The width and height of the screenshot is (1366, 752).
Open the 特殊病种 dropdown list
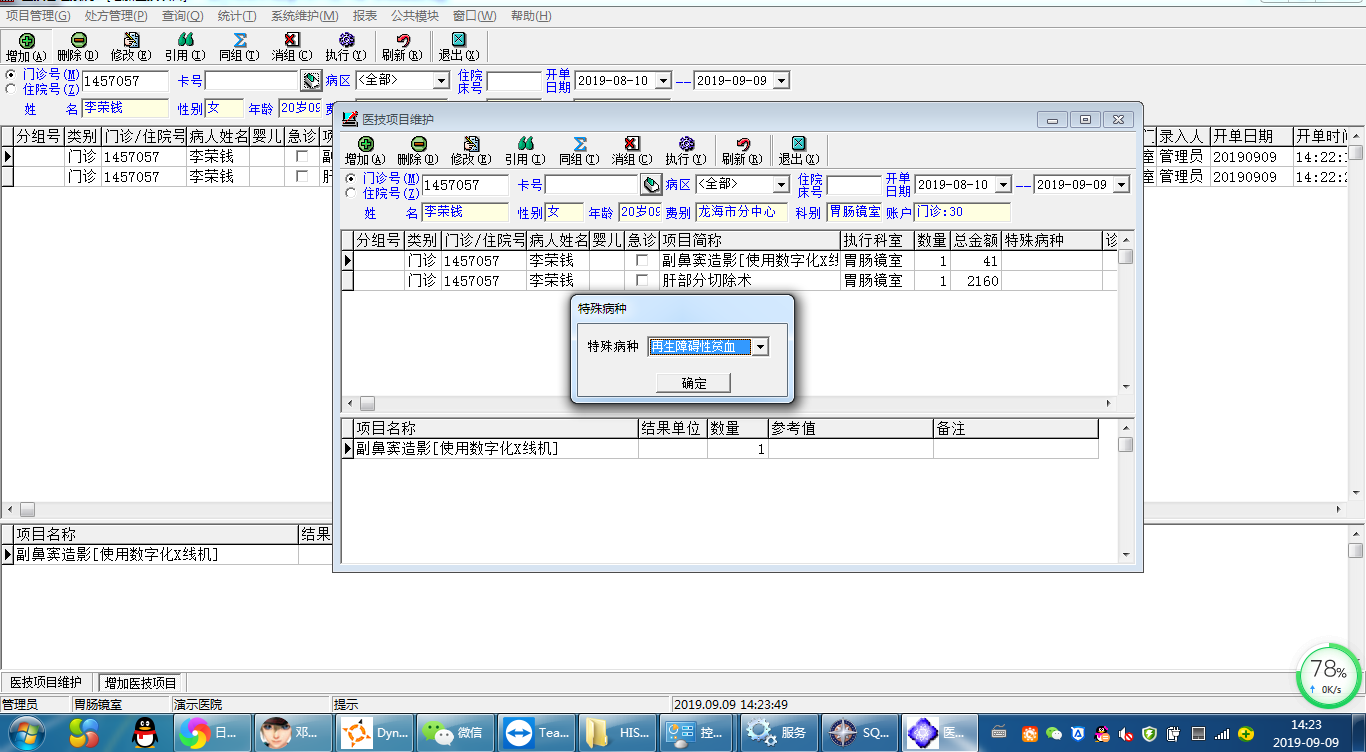coord(760,347)
